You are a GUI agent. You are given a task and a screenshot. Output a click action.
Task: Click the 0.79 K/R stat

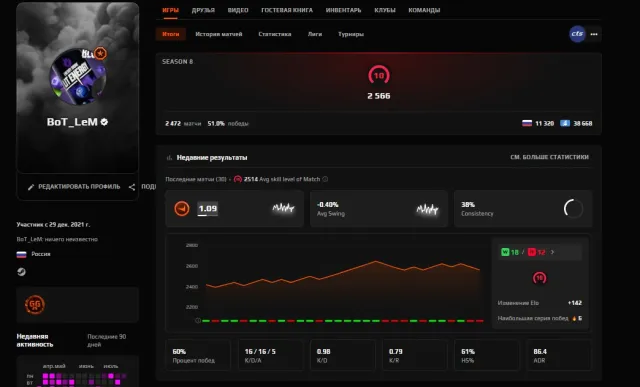[415, 355]
